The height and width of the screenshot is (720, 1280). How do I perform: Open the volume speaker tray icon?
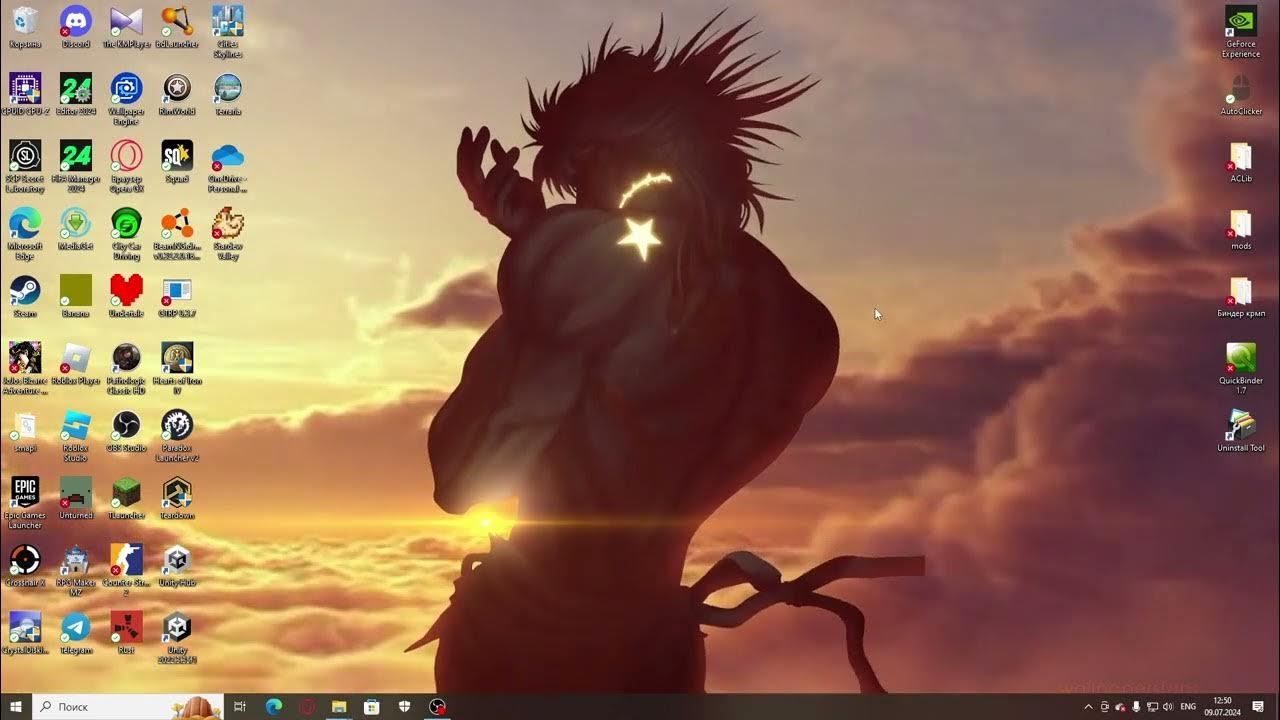tap(1167, 706)
